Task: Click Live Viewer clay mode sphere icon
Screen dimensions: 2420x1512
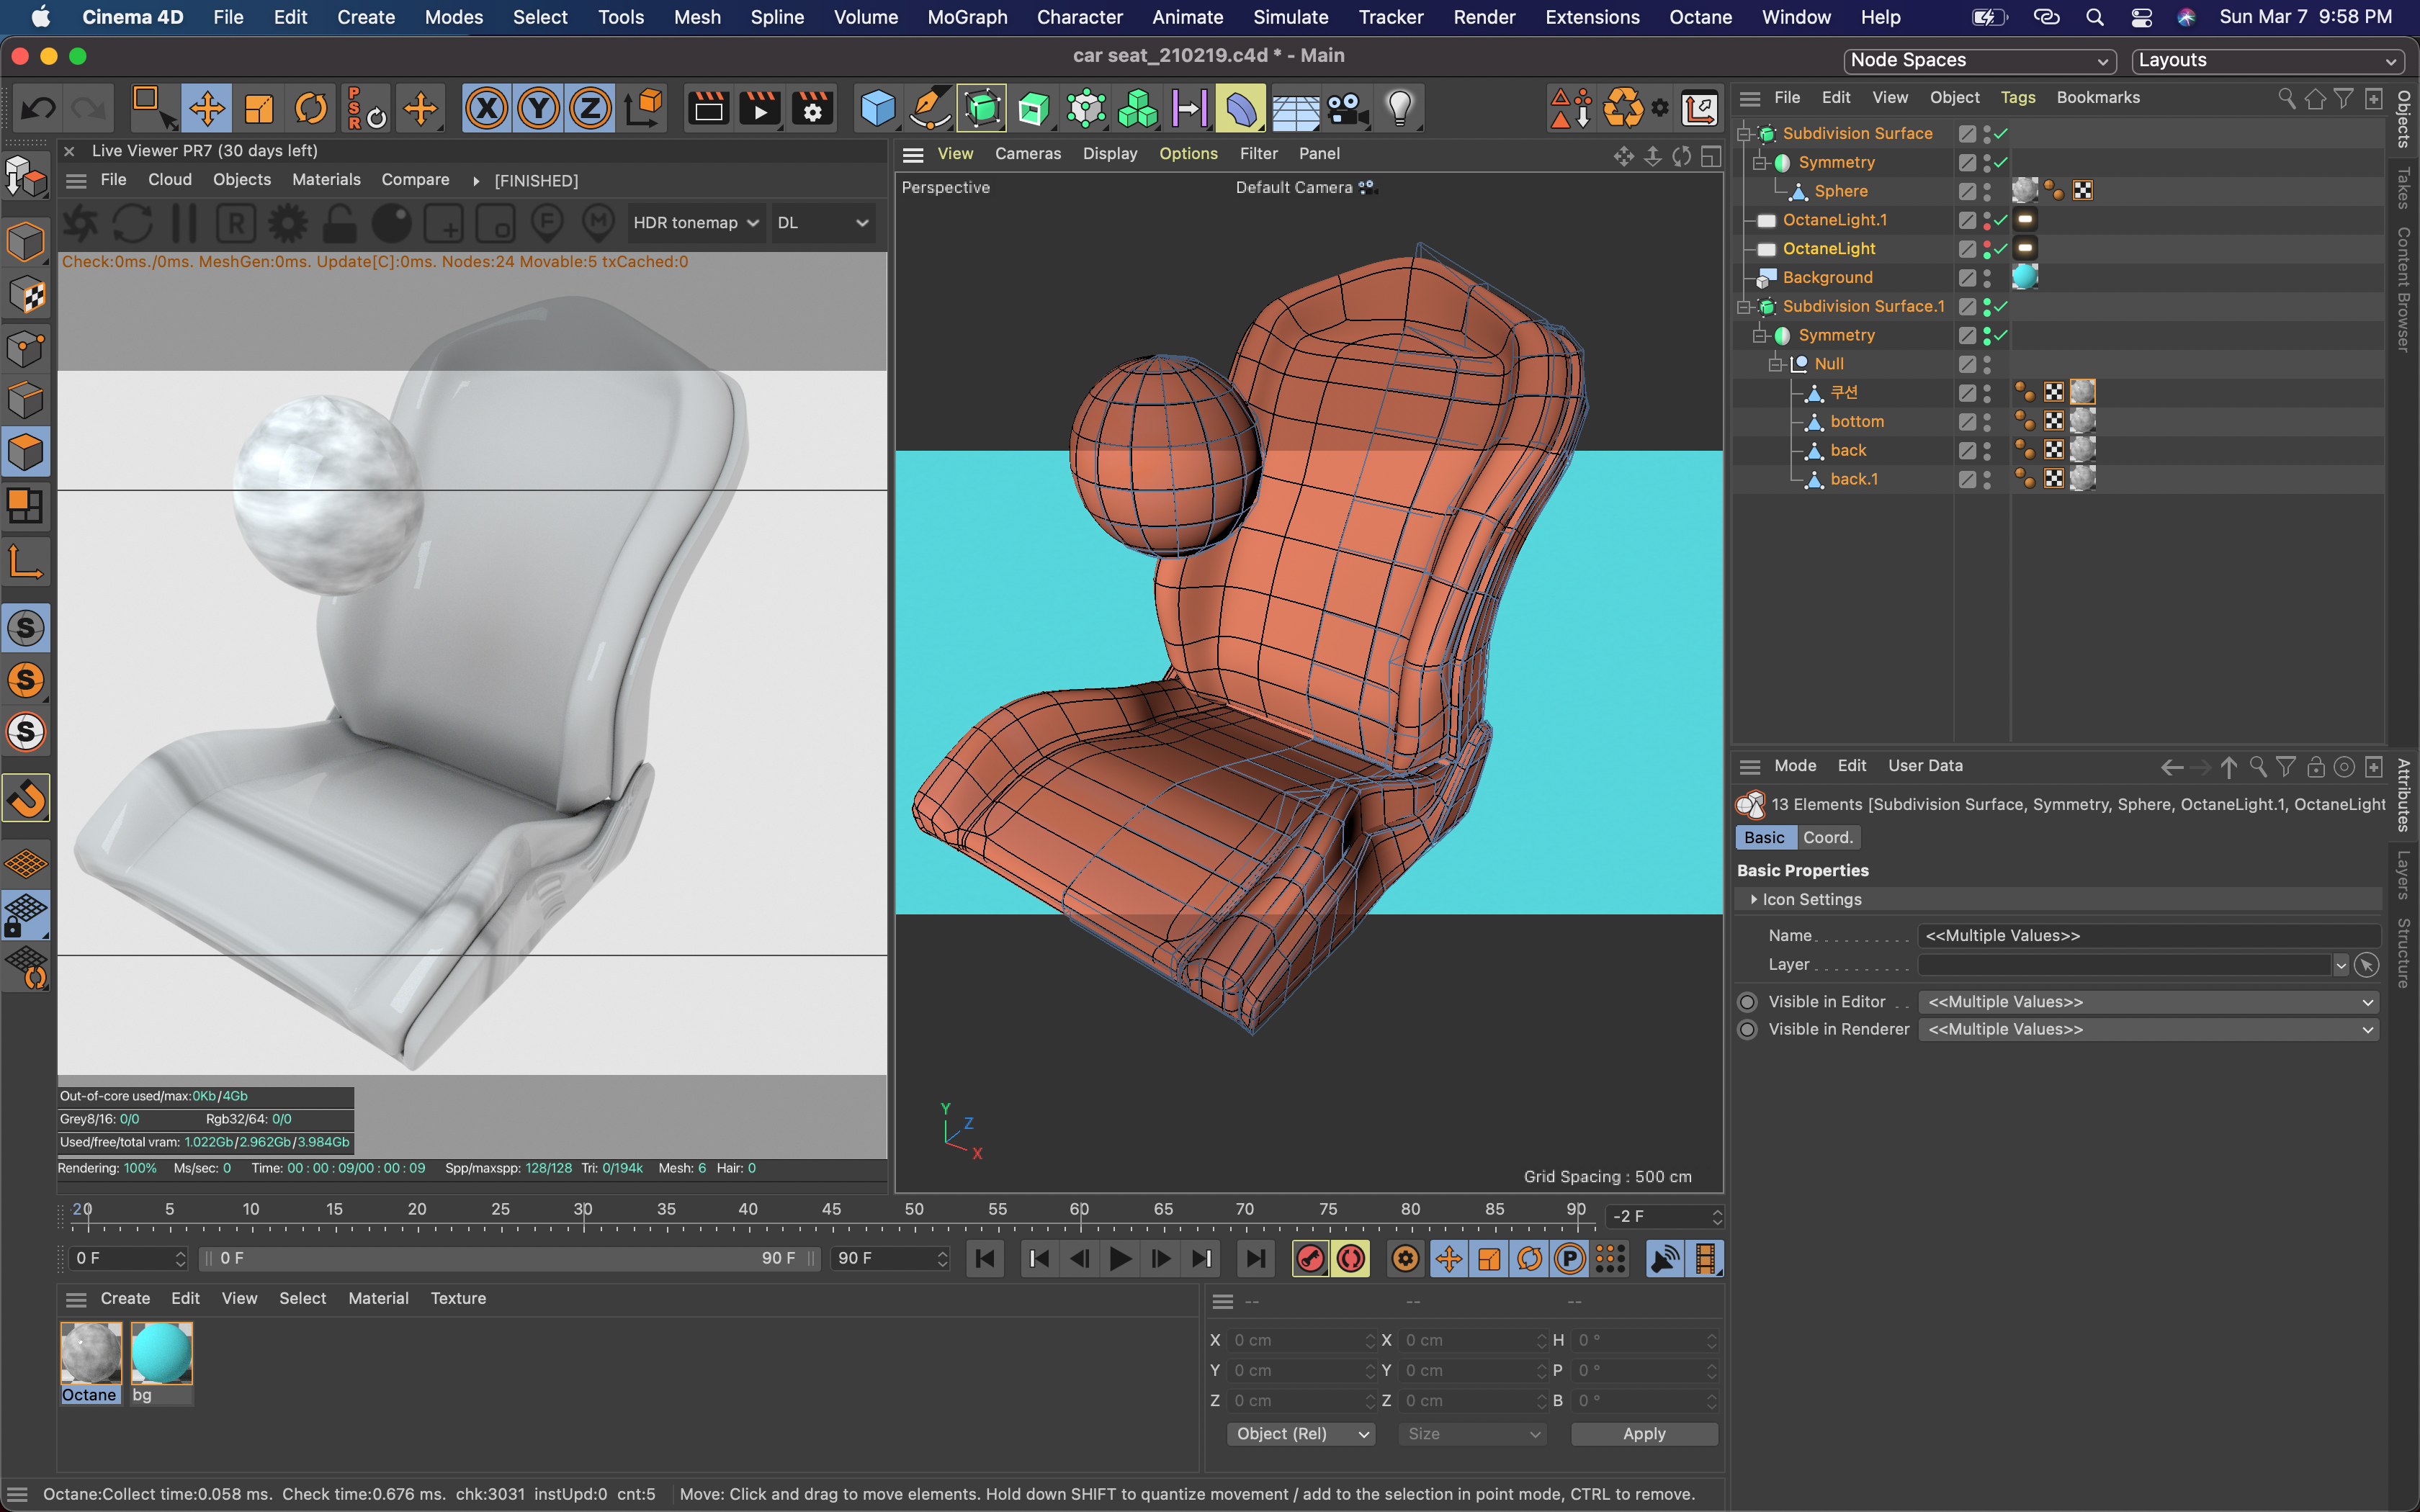Action: pyautogui.click(x=392, y=223)
